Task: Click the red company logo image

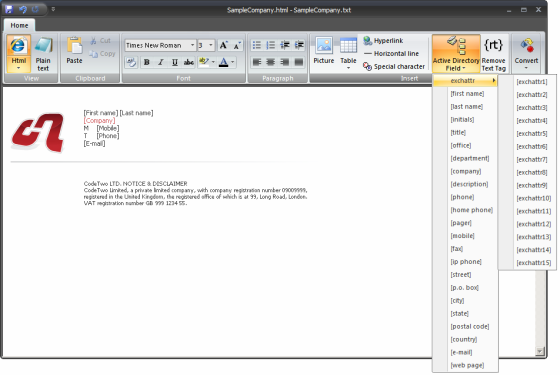Action: (38, 133)
